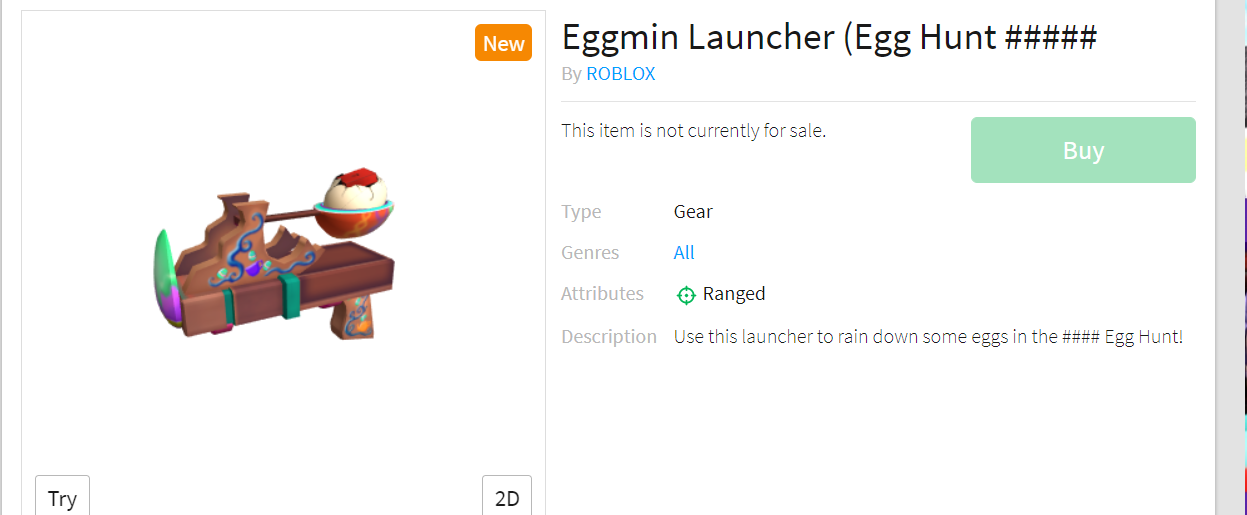Try on the Eggmin Launcher gear
Viewport: 1247px width, 515px height.
point(62,496)
